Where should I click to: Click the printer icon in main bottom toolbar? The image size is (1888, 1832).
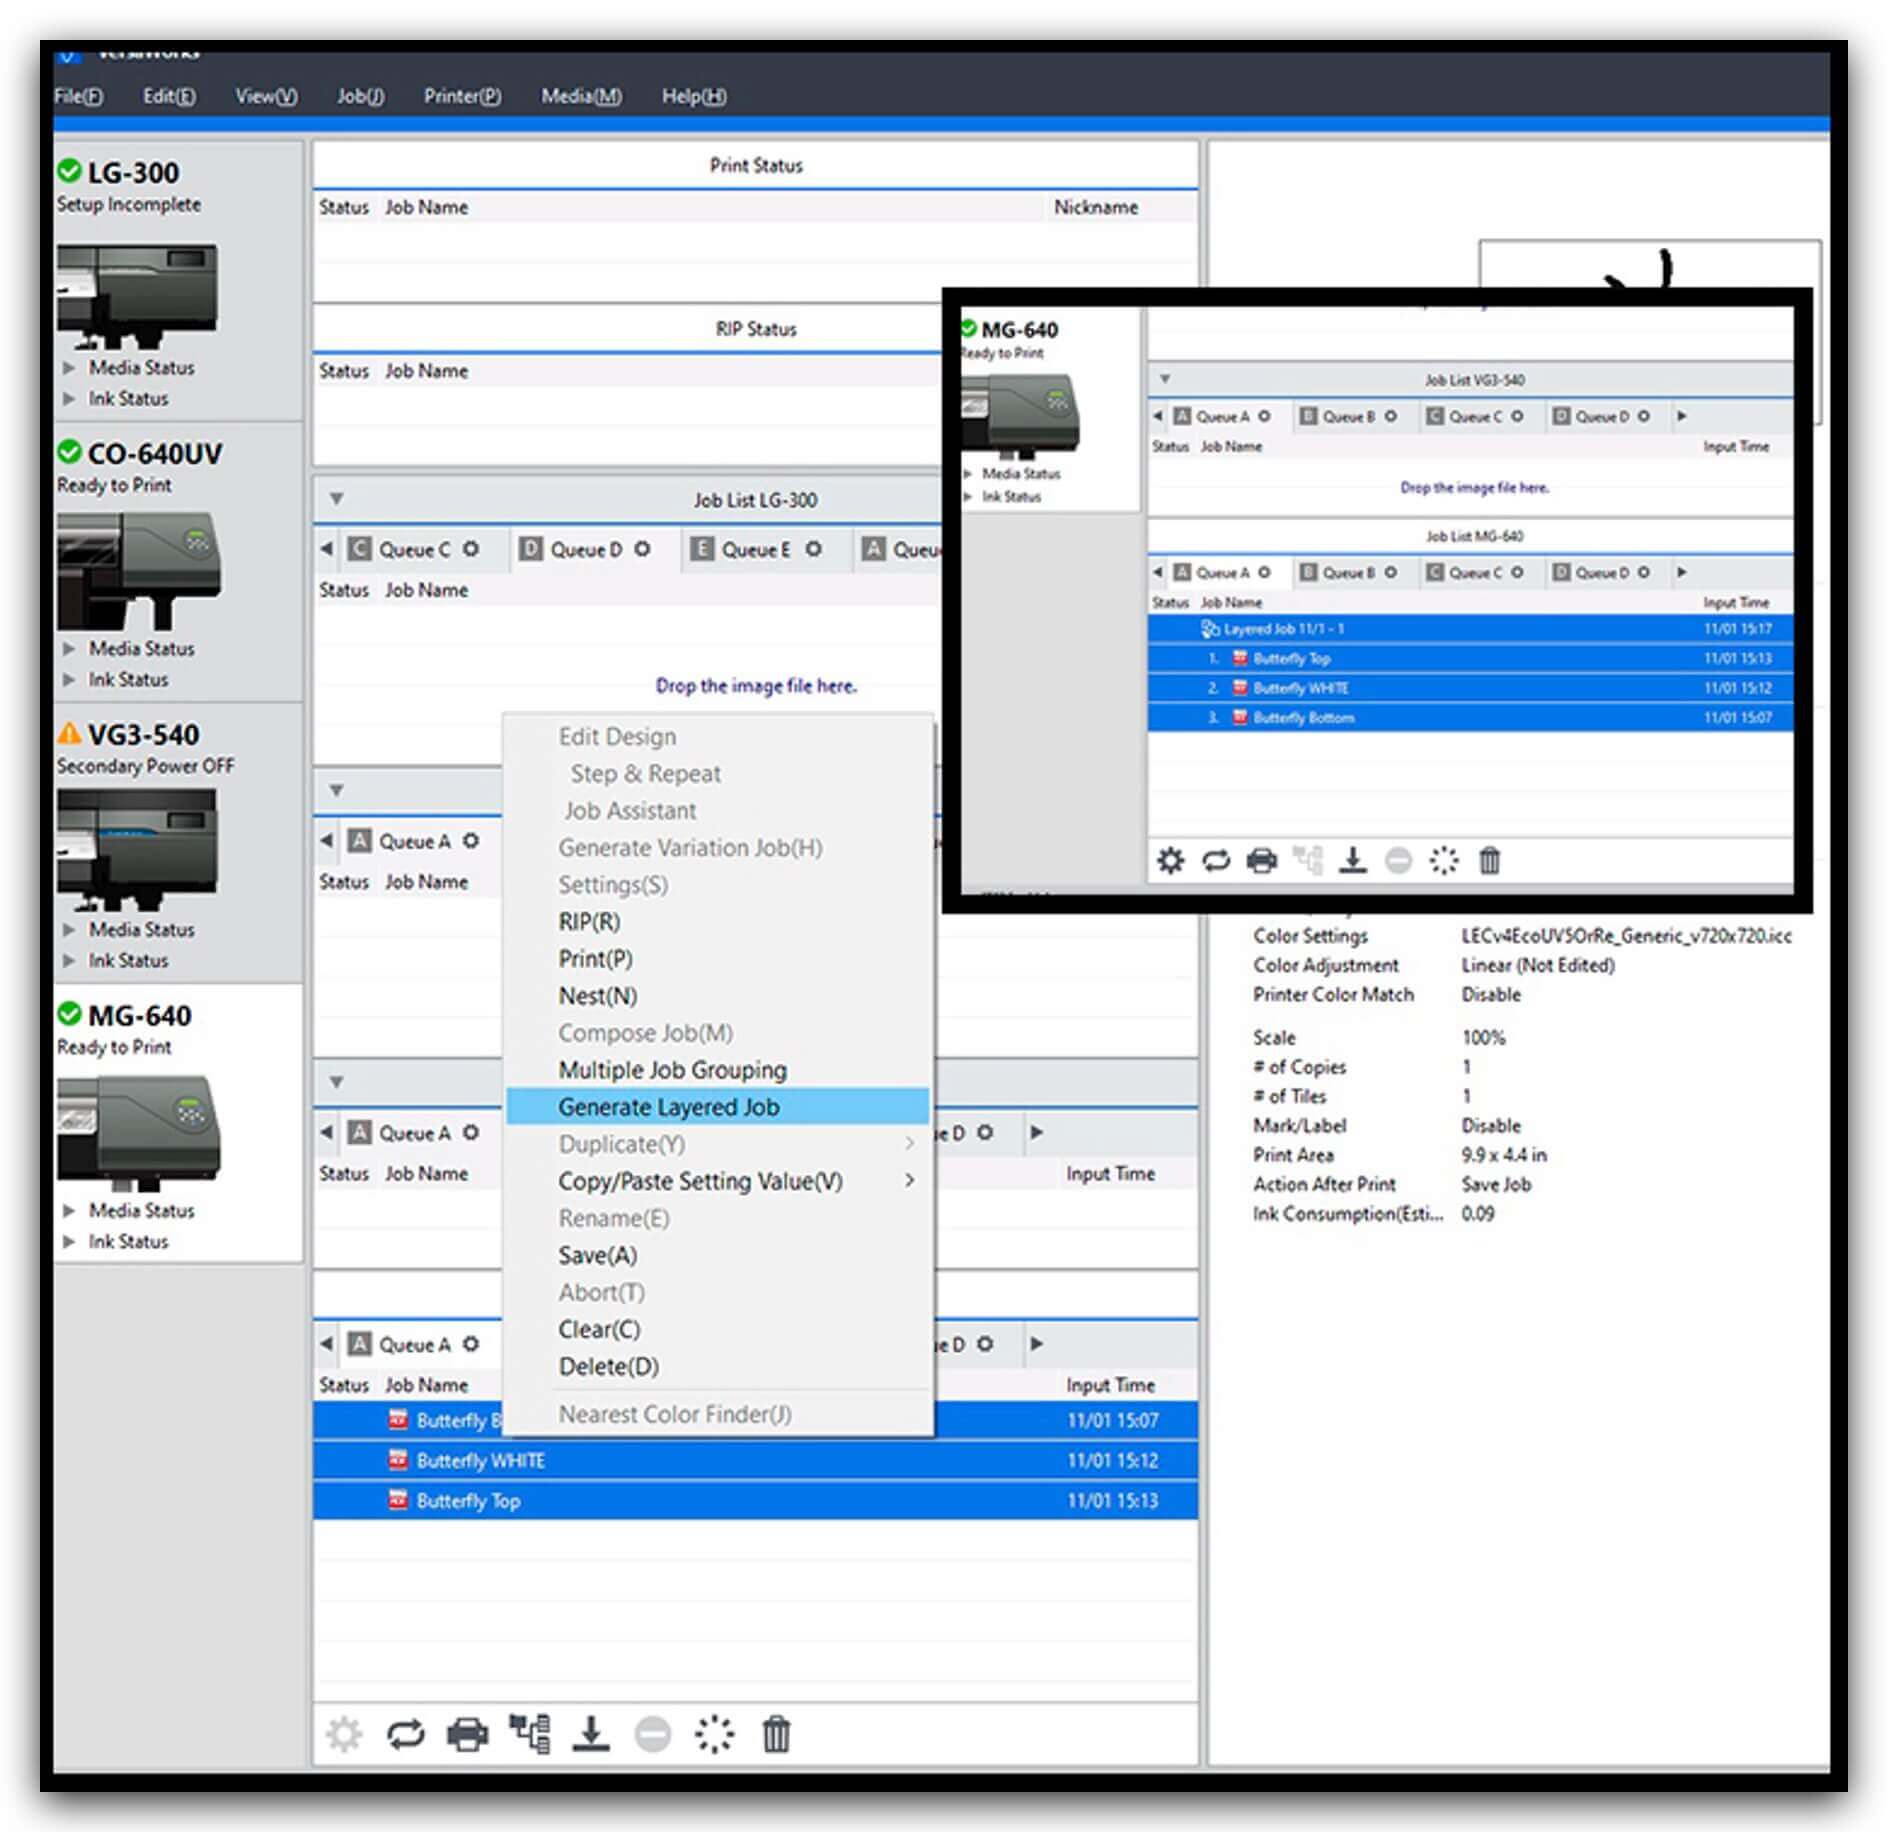[x=467, y=1734]
